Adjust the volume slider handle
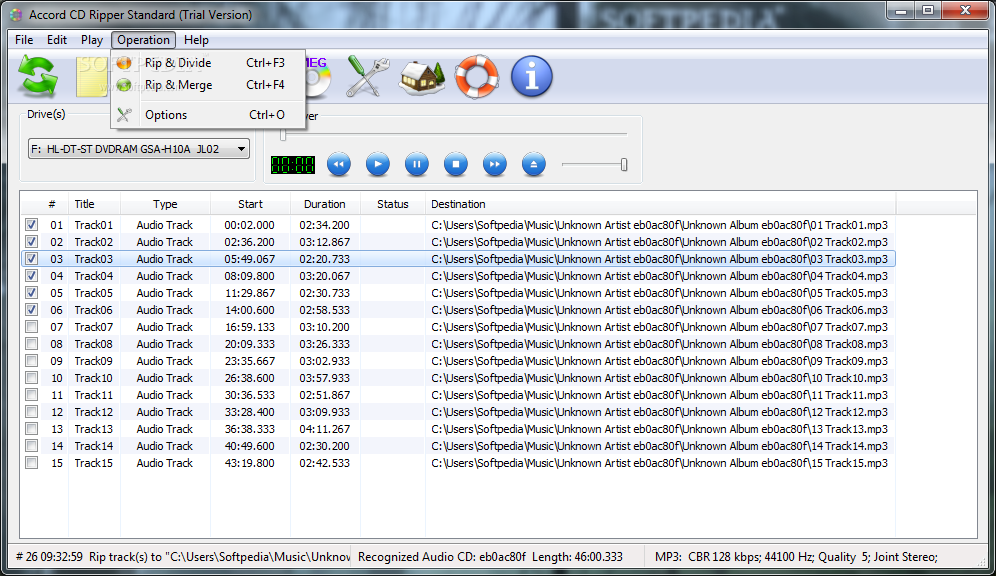The image size is (996, 576). coord(624,164)
